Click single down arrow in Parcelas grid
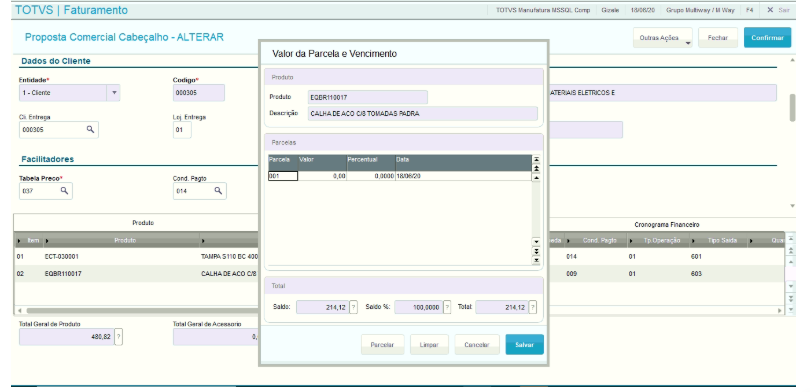The image size is (810, 392). (536, 242)
